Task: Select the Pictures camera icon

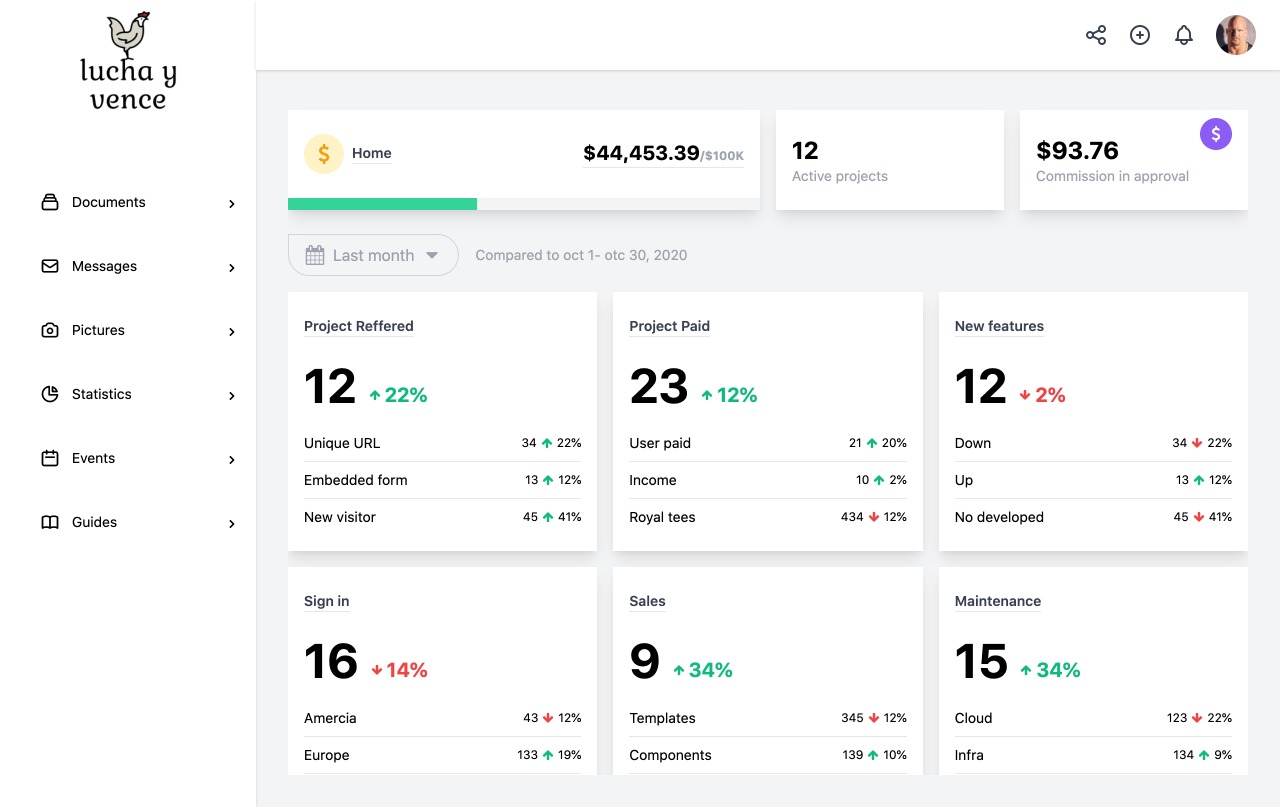Action: [x=49, y=330]
